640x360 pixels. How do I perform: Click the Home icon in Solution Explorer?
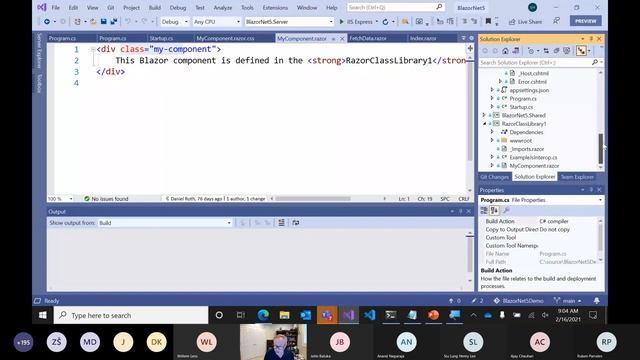point(505,51)
